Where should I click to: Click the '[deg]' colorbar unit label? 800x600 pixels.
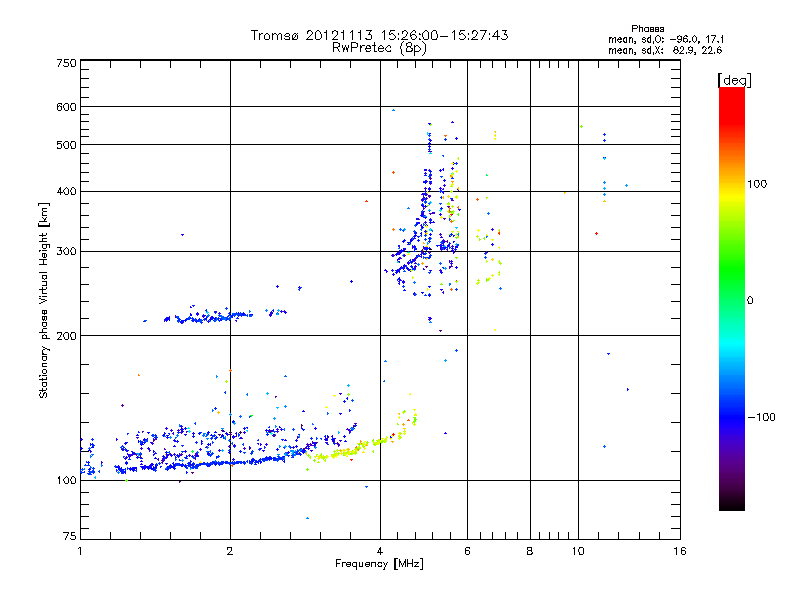tap(734, 80)
